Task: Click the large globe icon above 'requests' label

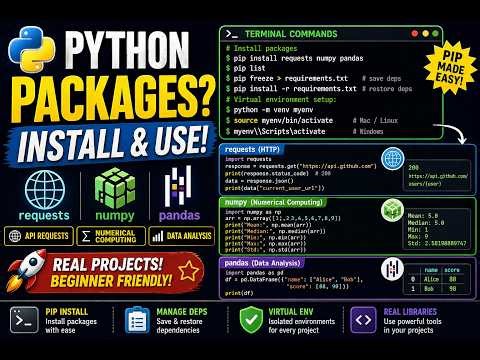Action: [x=45, y=190]
